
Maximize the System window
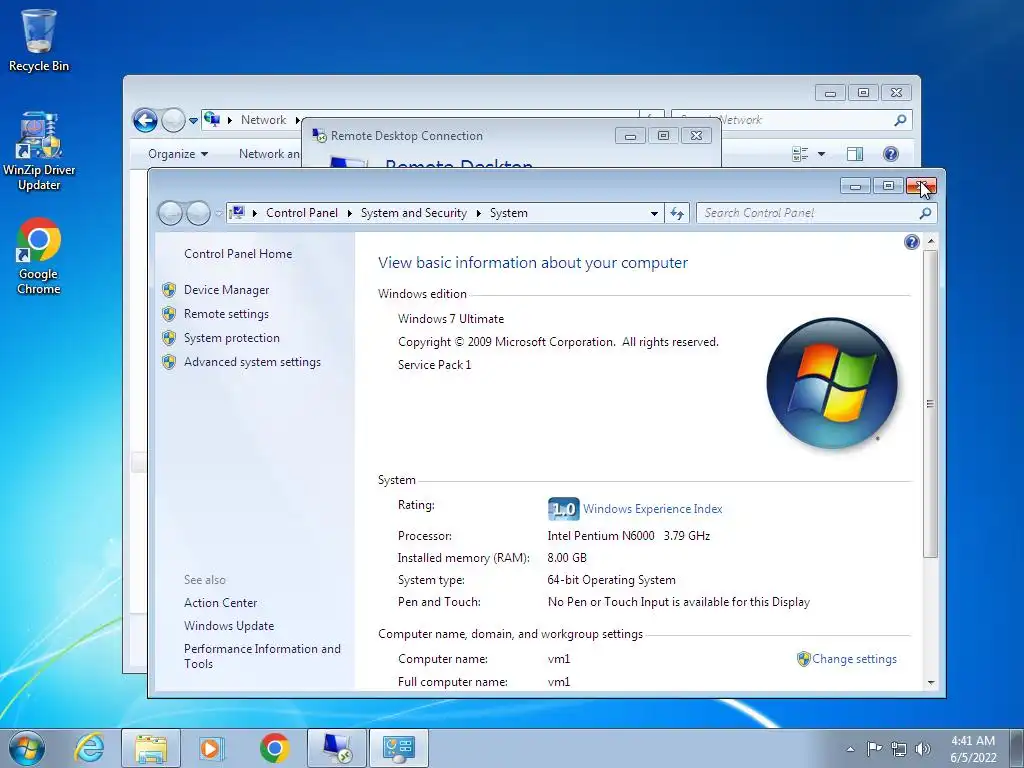click(888, 187)
